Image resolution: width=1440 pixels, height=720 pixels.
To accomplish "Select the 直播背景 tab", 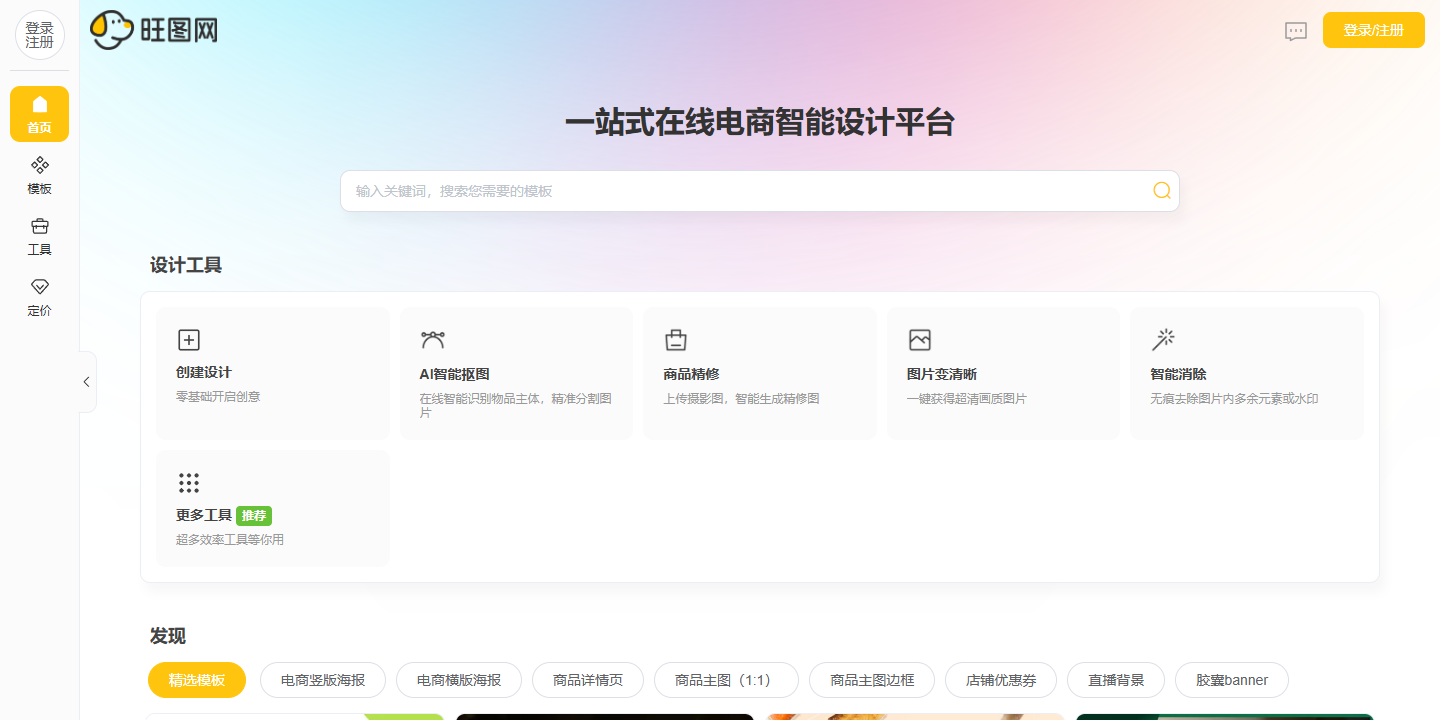I will coord(1116,680).
